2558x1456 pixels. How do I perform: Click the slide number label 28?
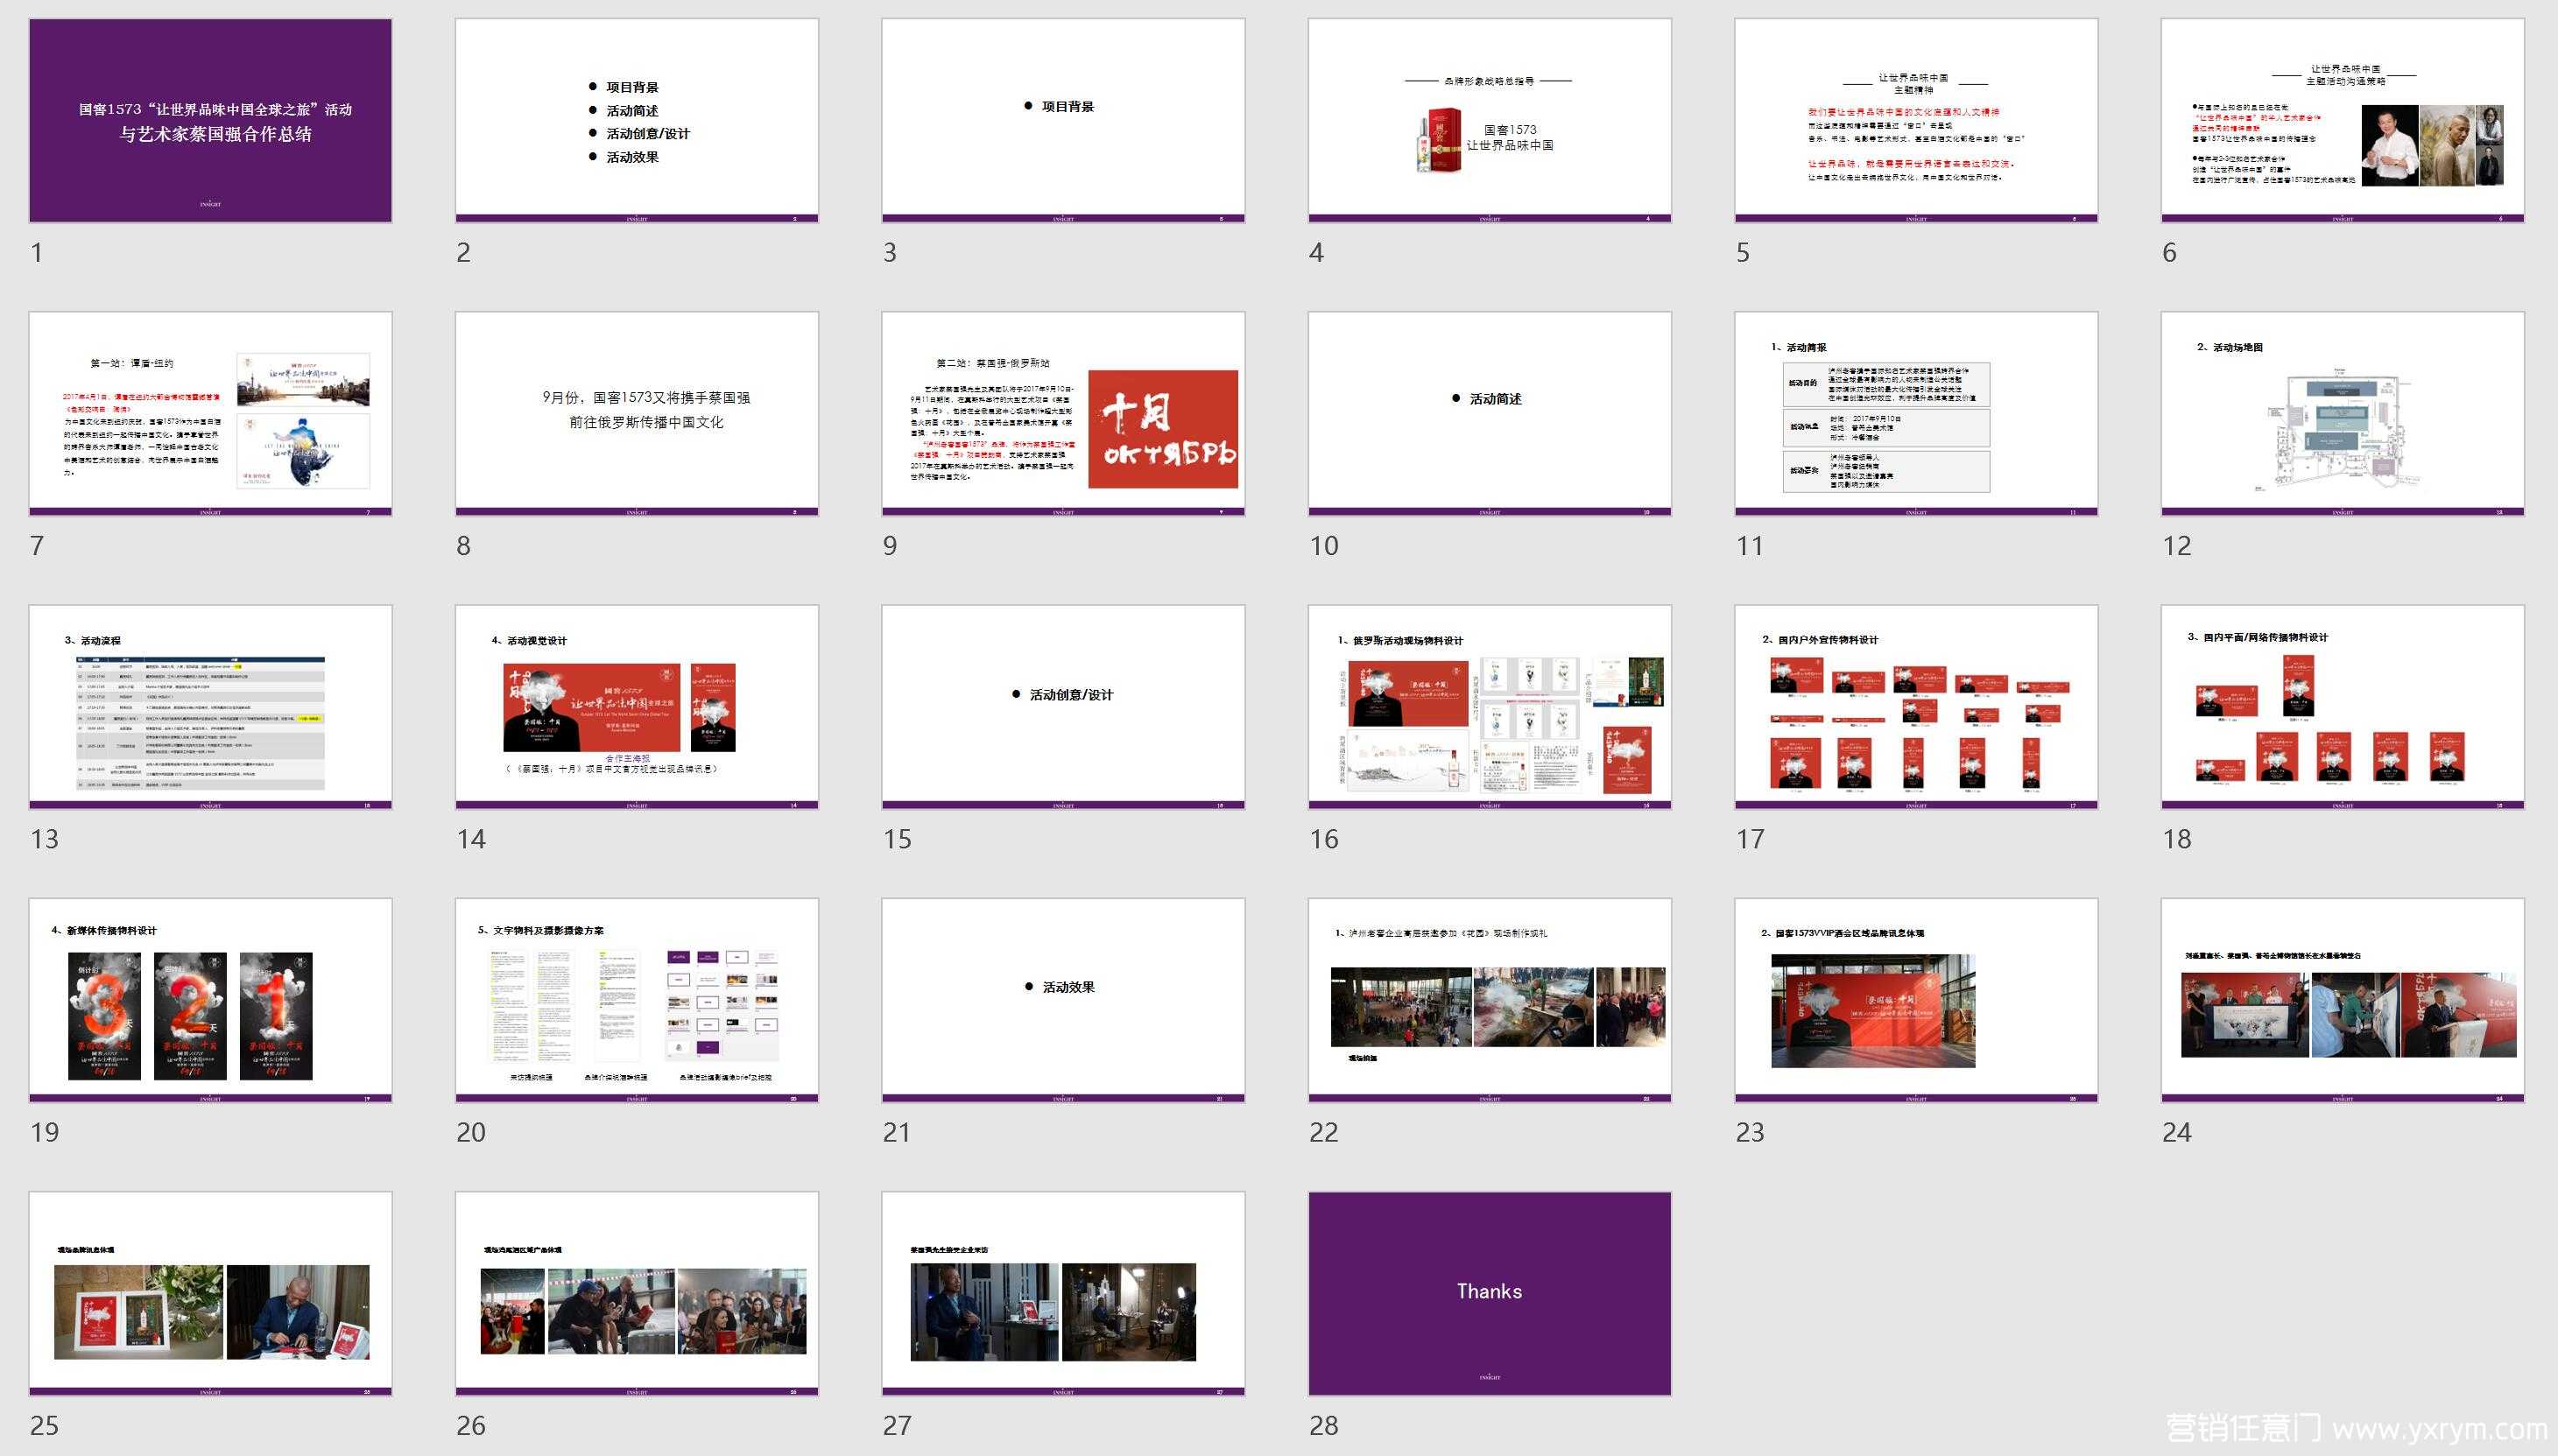click(x=1324, y=1425)
